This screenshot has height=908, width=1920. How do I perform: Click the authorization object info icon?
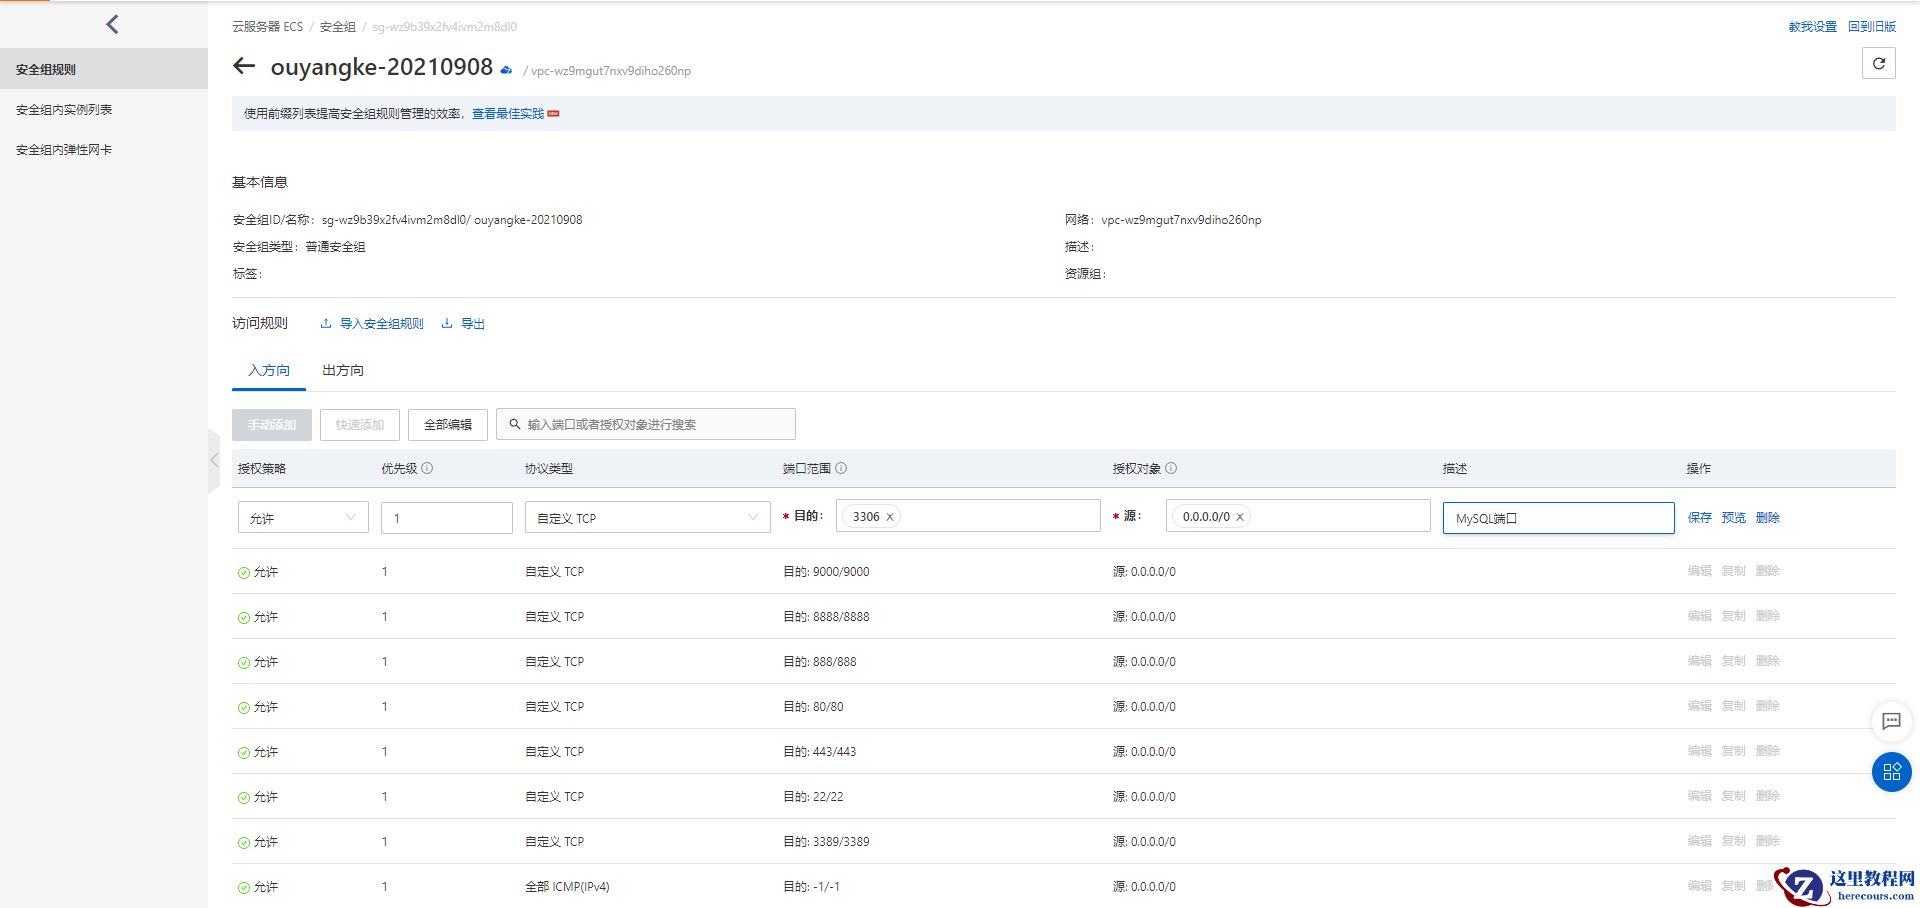pyautogui.click(x=1171, y=468)
